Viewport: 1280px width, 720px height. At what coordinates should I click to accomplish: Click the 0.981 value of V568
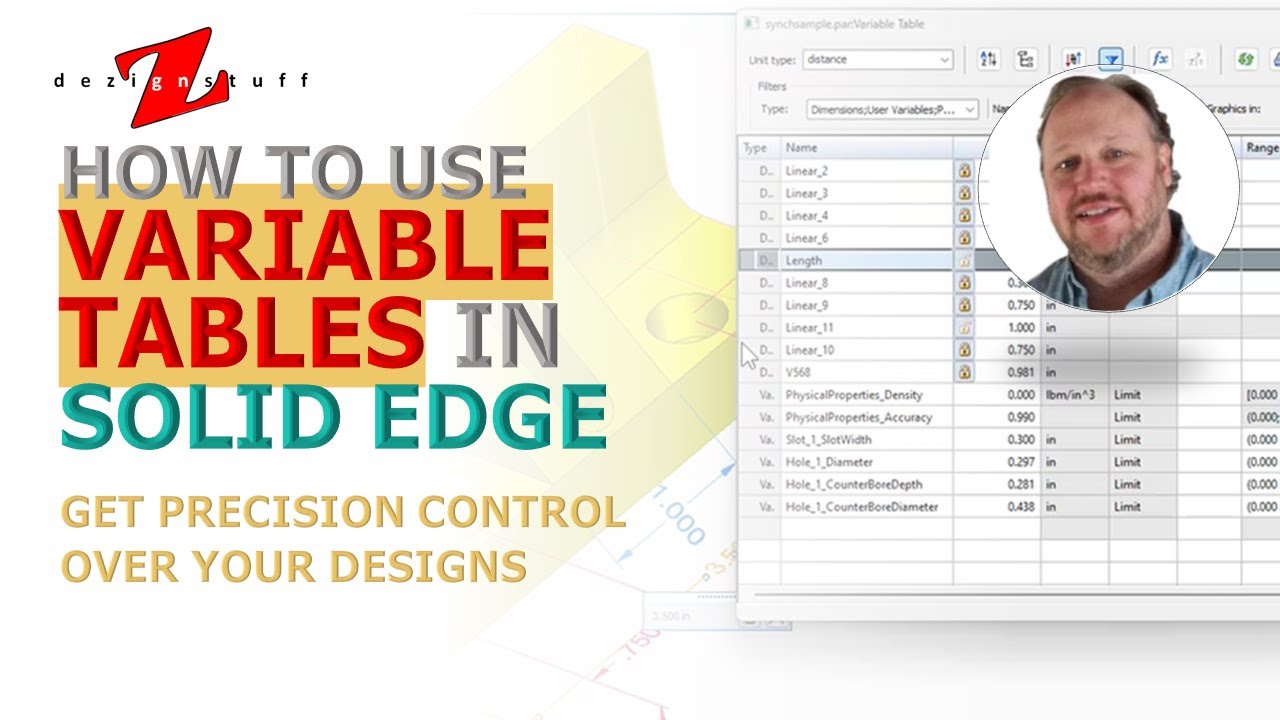1019,372
